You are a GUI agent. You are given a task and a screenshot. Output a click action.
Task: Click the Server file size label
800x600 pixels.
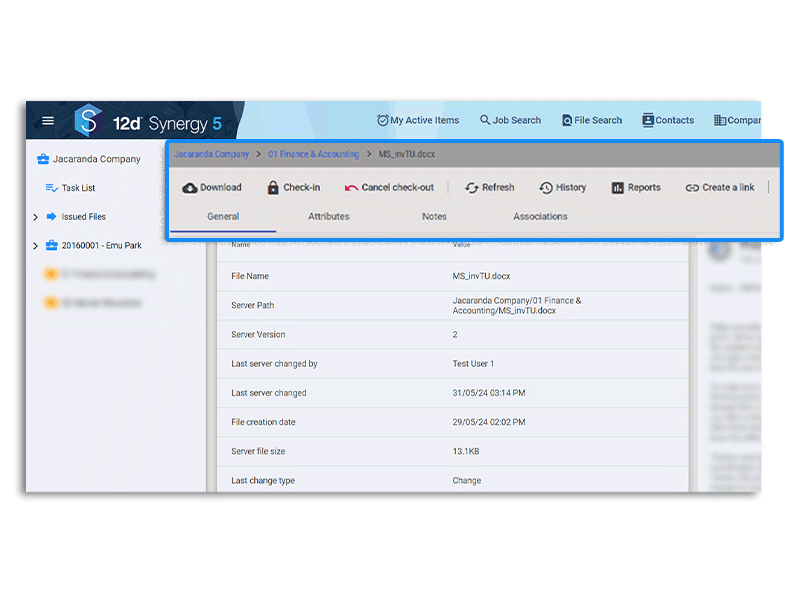tap(258, 451)
